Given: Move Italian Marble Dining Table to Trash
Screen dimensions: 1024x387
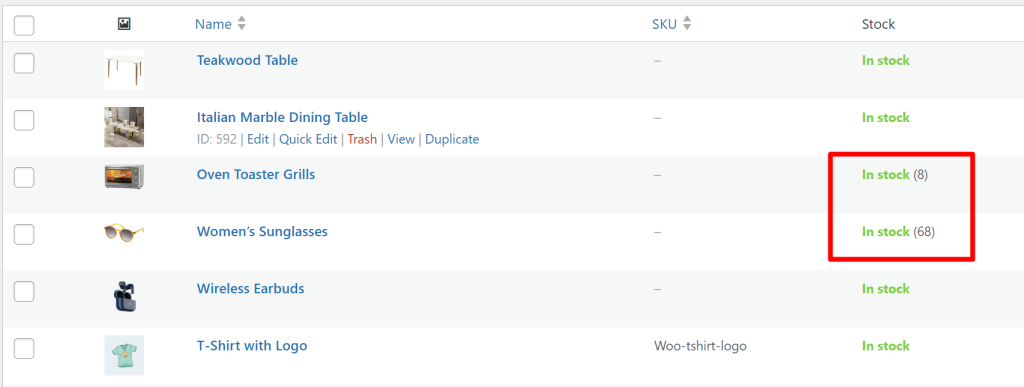Looking at the screenshot, I should (362, 139).
